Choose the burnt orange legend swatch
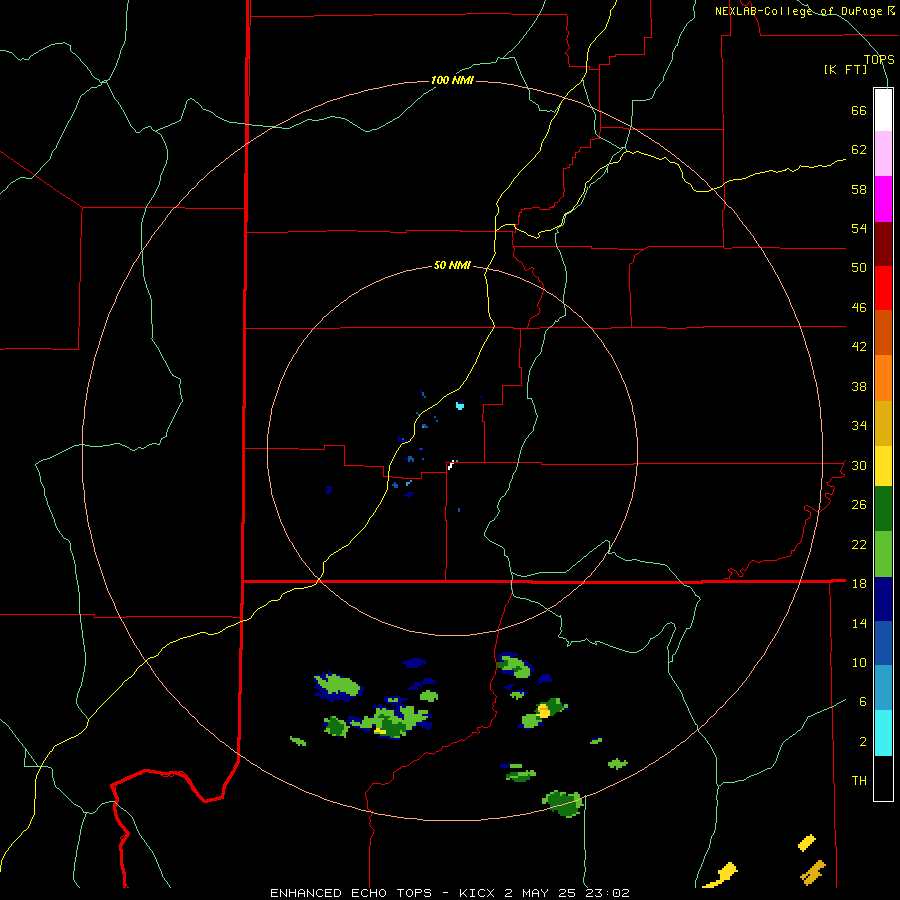This screenshot has height=900, width=900. pos(883,332)
